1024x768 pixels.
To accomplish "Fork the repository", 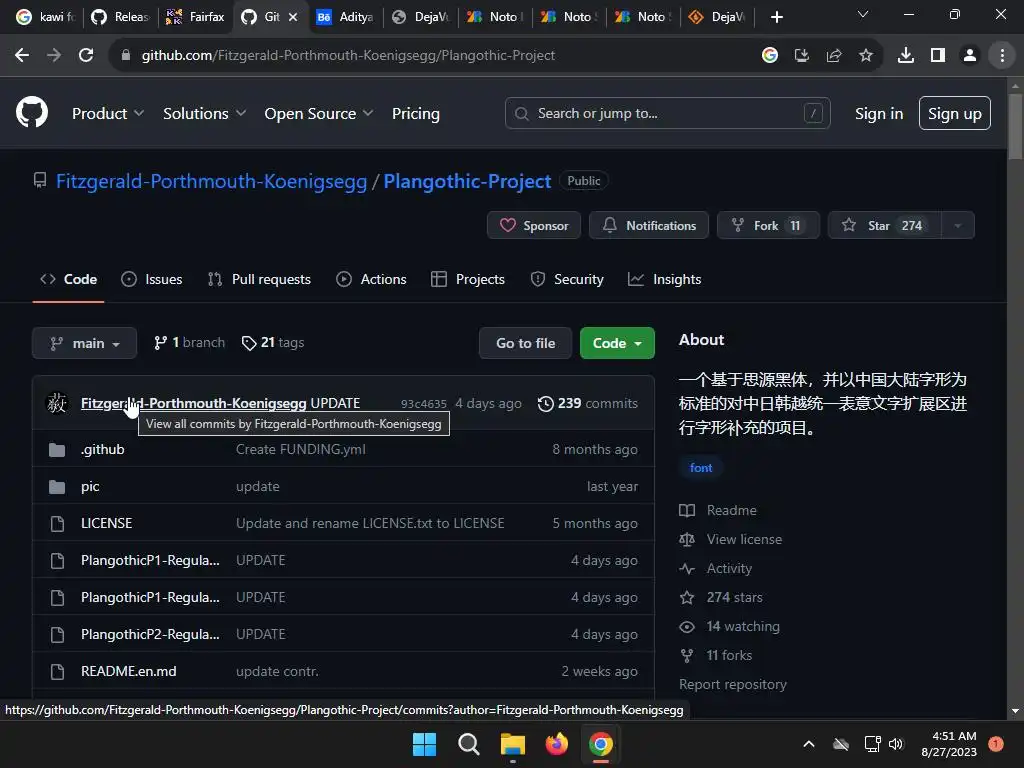I will coord(768,225).
